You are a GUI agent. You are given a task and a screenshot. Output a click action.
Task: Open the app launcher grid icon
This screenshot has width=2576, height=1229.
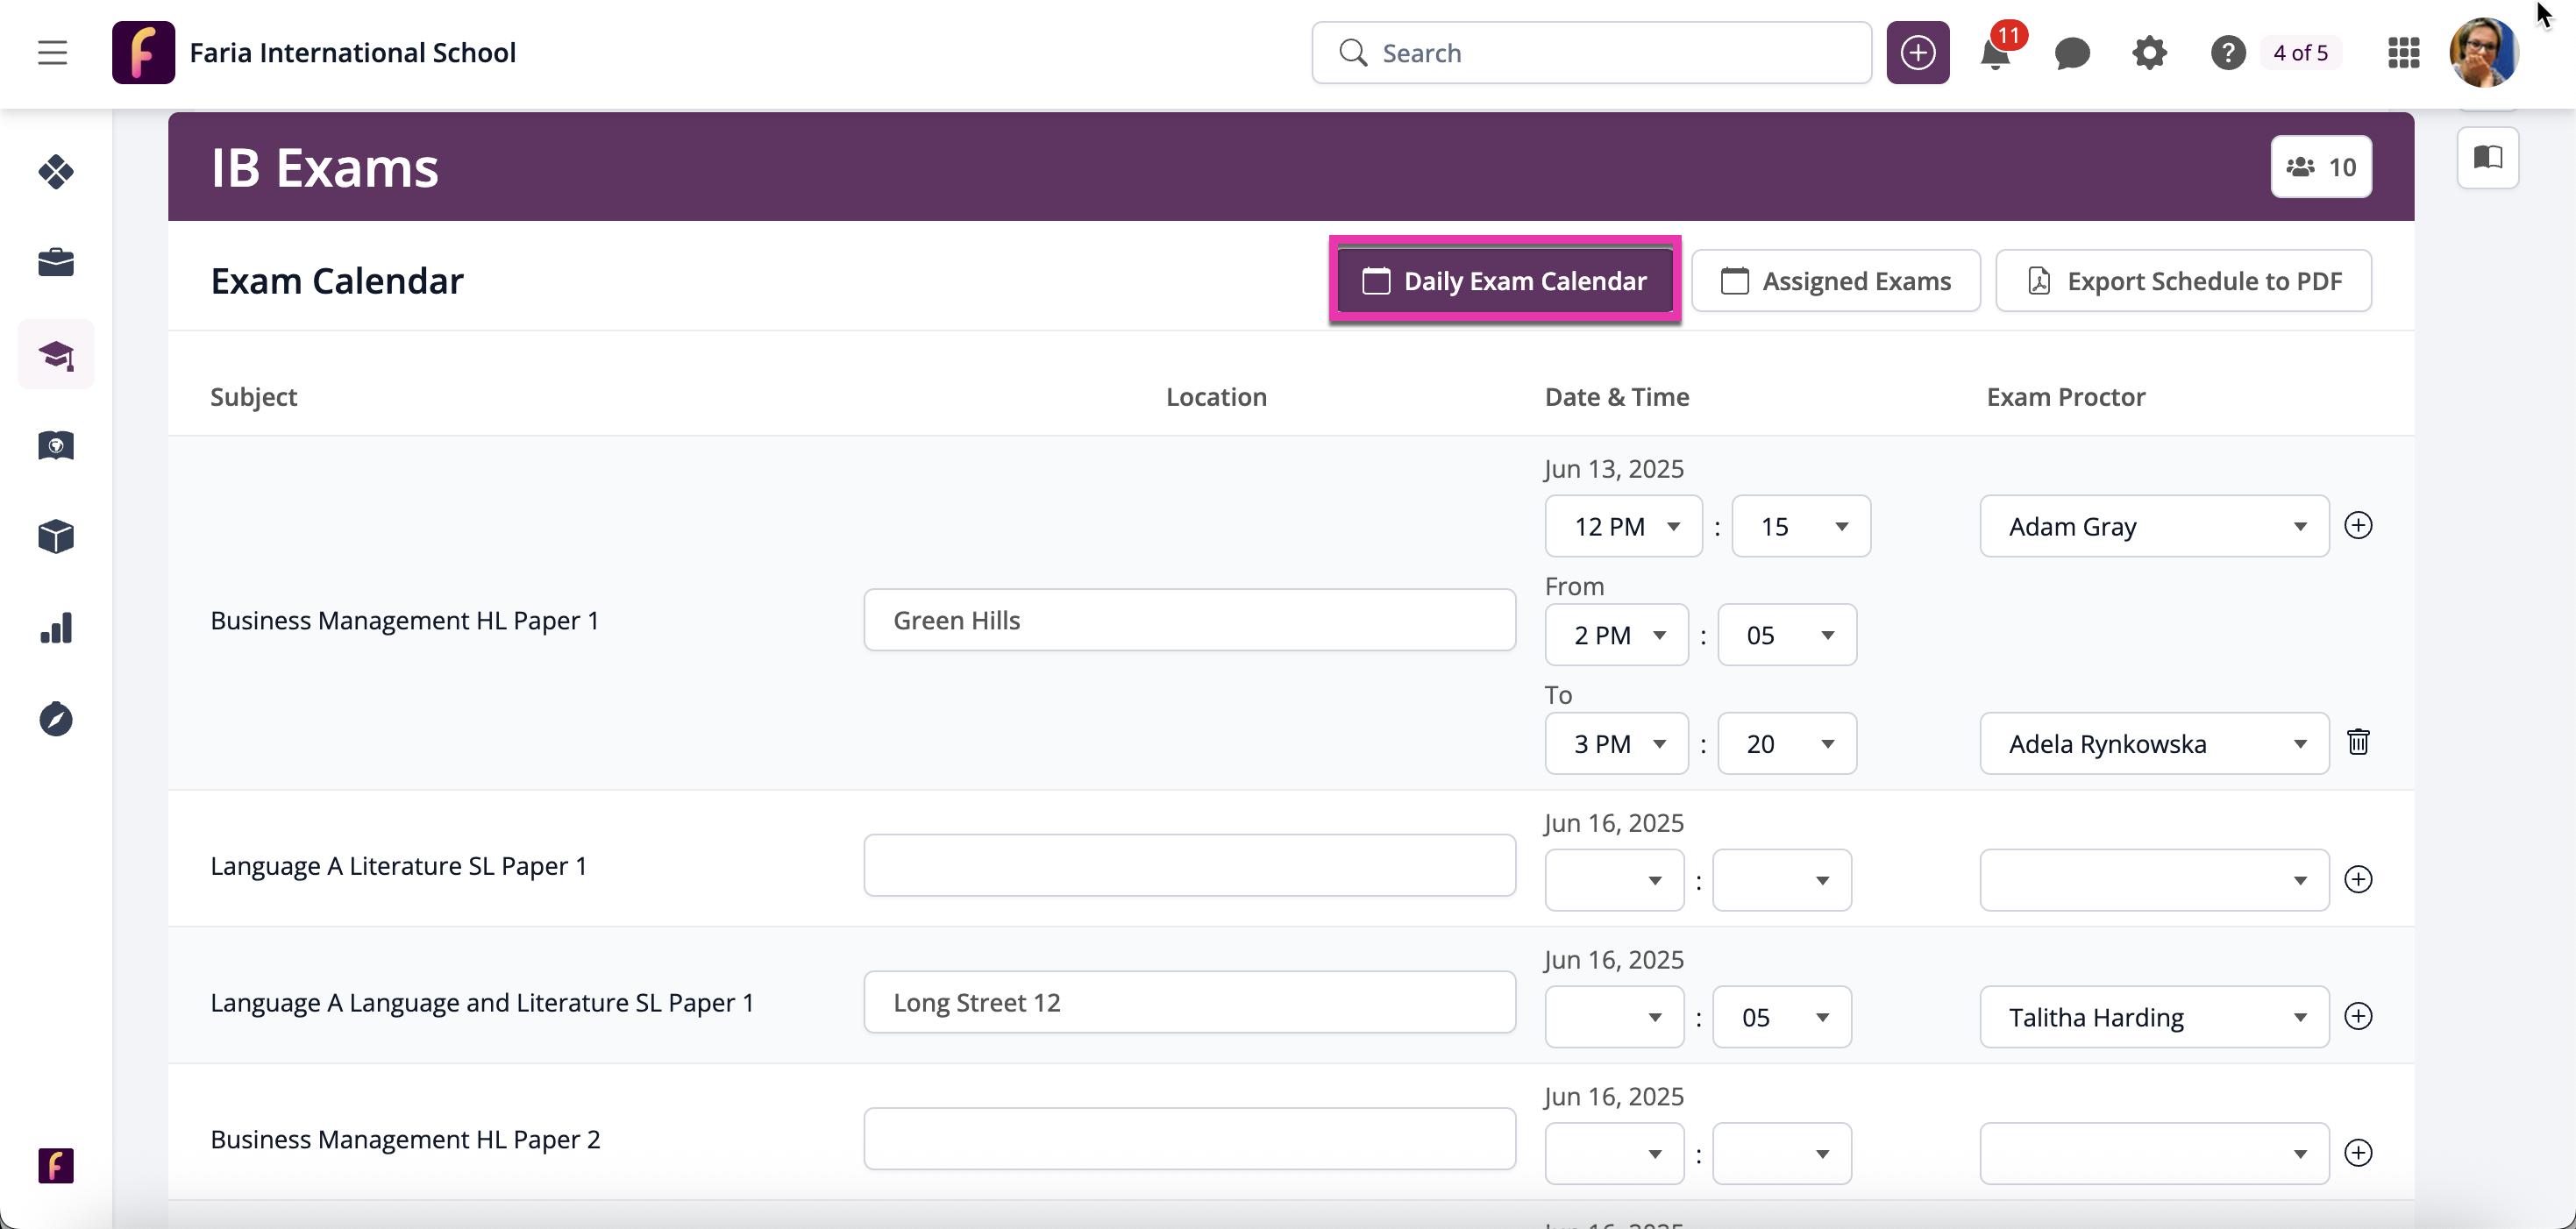tap(2403, 53)
